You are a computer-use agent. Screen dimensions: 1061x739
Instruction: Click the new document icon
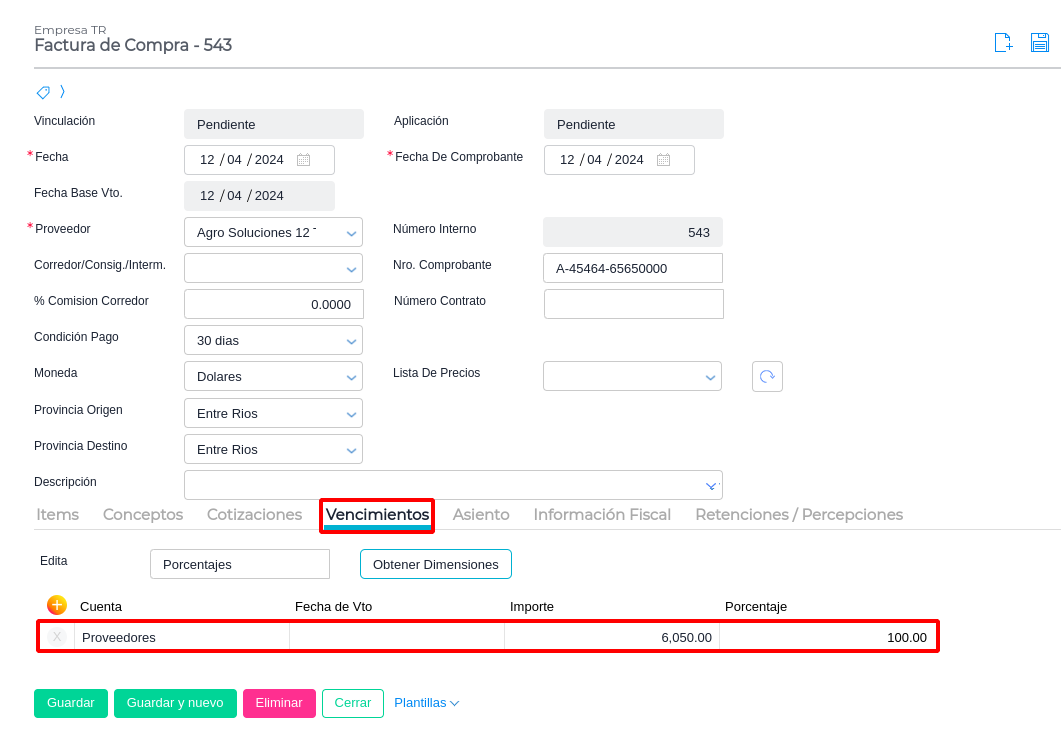[x=1003, y=42]
